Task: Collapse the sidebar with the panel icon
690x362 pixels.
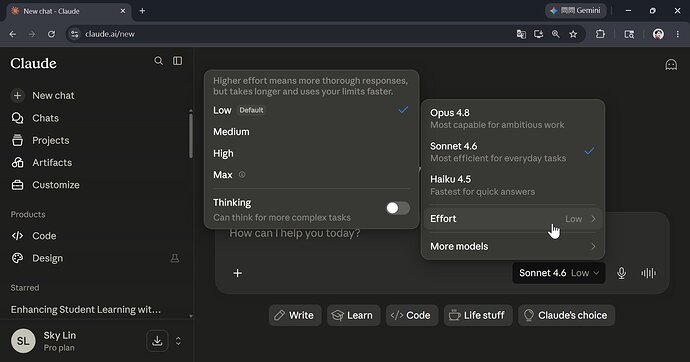Action: tap(177, 61)
